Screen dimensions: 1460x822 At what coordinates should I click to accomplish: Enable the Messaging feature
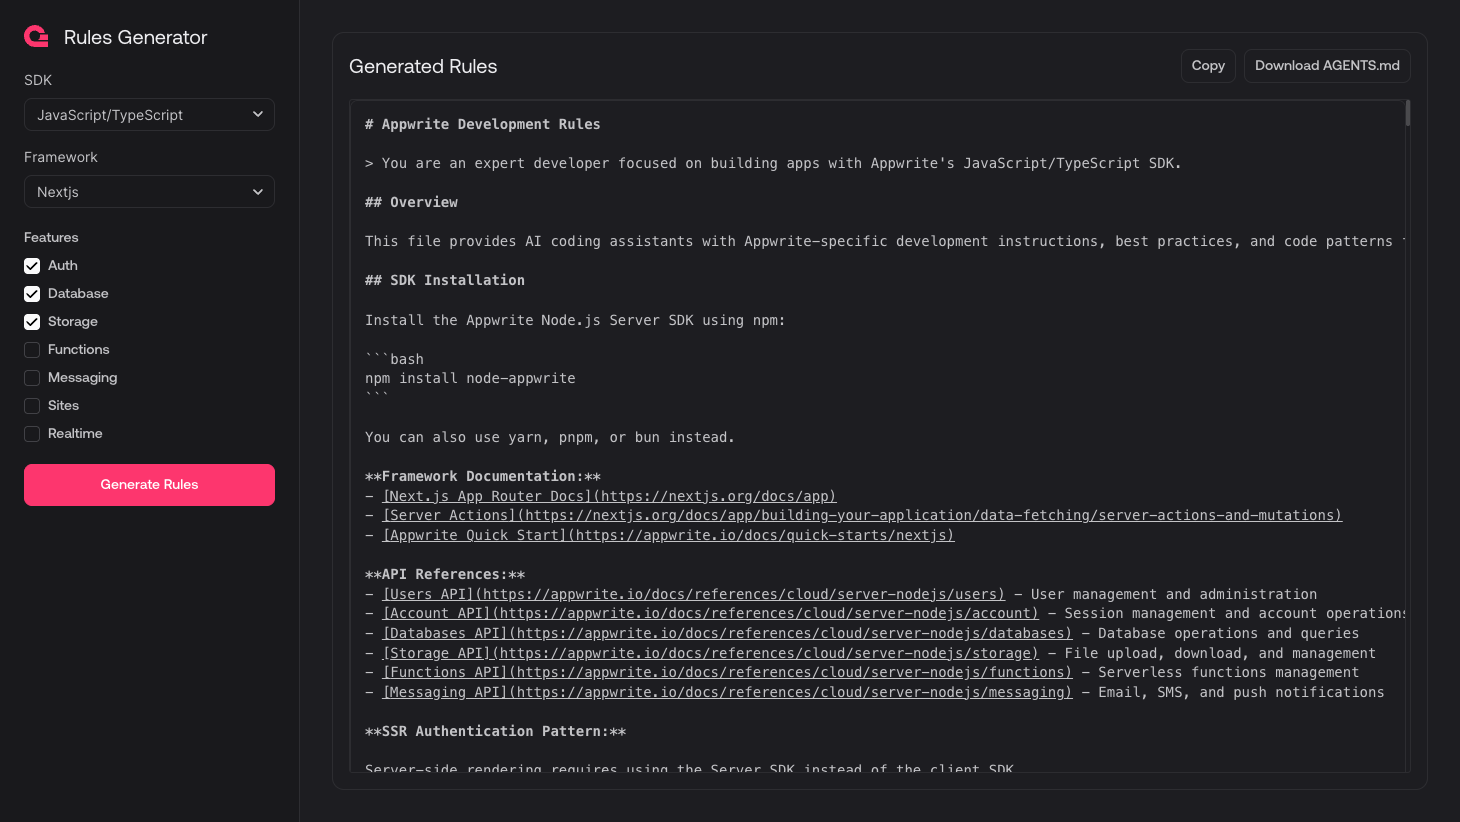[x=31, y=377]
